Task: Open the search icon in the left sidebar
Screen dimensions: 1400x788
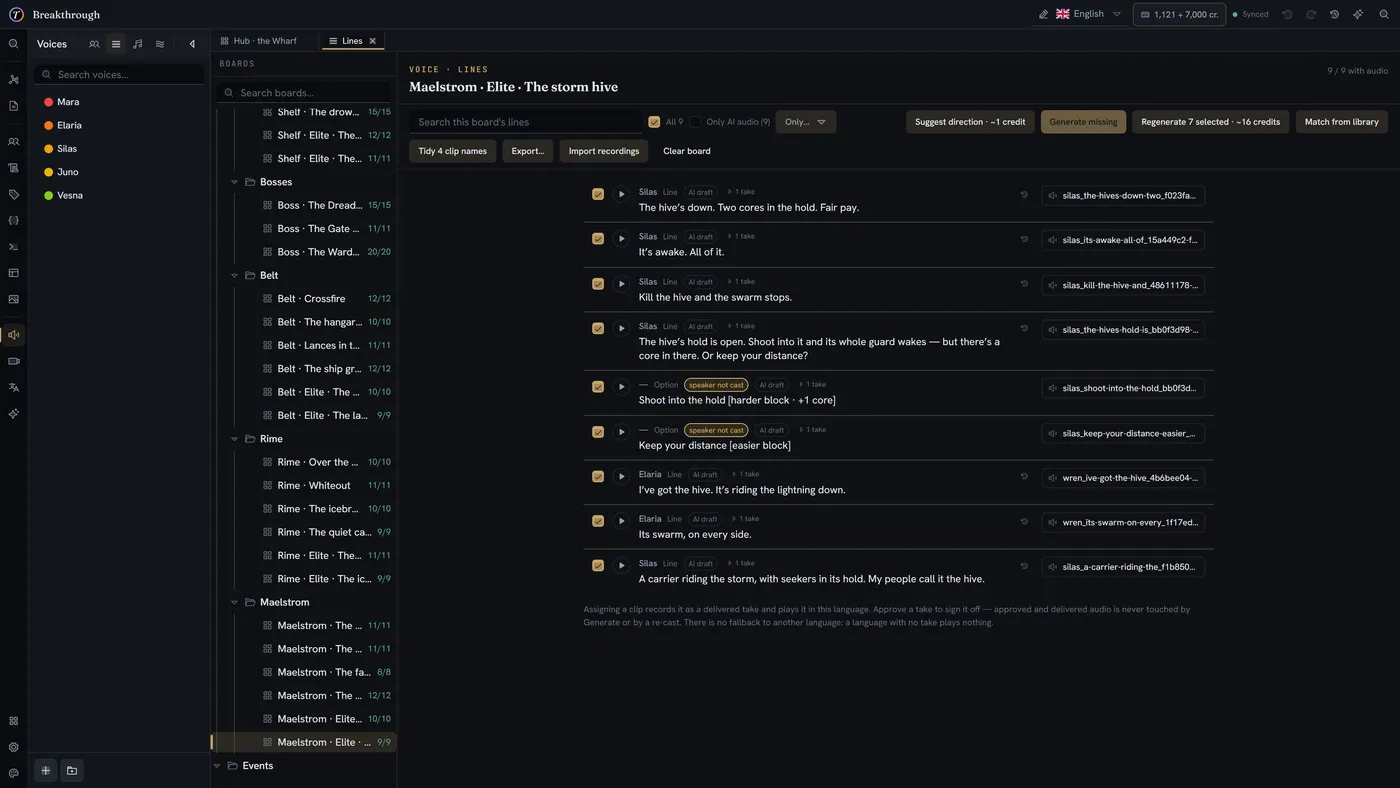Action: tap(14, 44)
